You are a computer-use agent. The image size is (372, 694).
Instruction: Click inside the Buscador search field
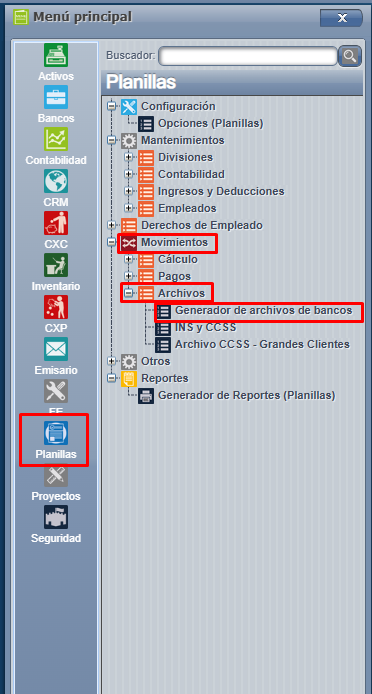[x=248, y=56]
